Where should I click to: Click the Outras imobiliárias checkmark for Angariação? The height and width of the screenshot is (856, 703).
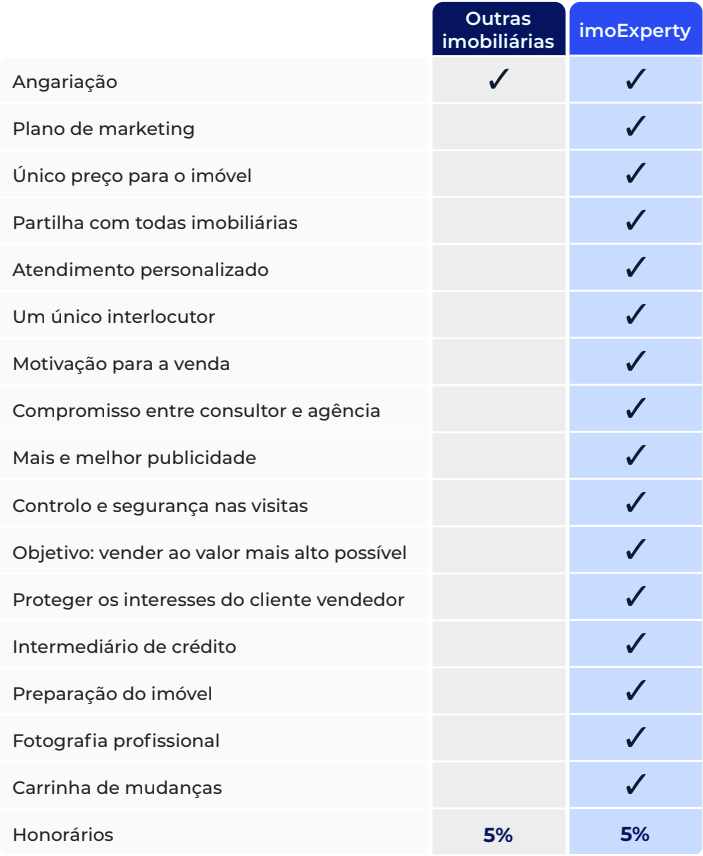(x=498, y=81)
